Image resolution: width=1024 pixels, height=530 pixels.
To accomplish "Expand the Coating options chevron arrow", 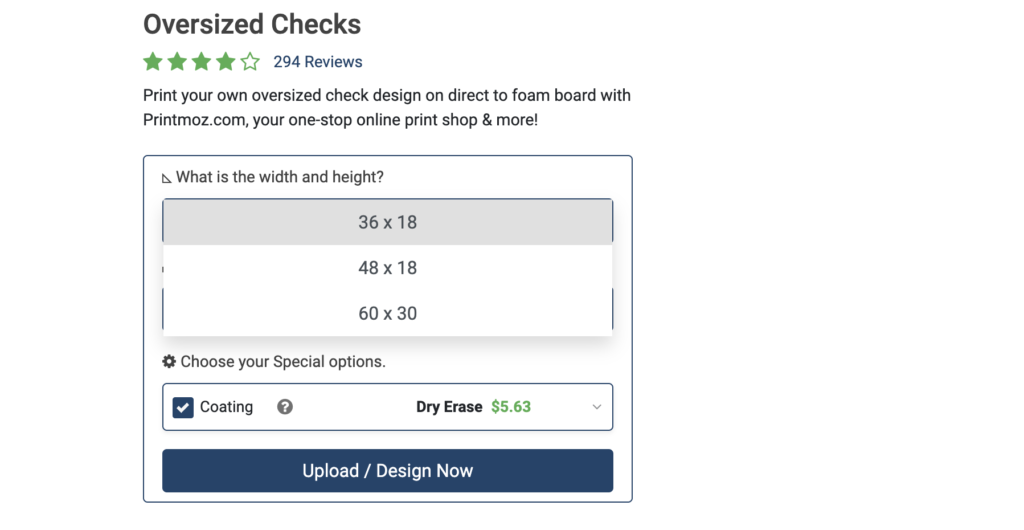I will tap(597, 407).
